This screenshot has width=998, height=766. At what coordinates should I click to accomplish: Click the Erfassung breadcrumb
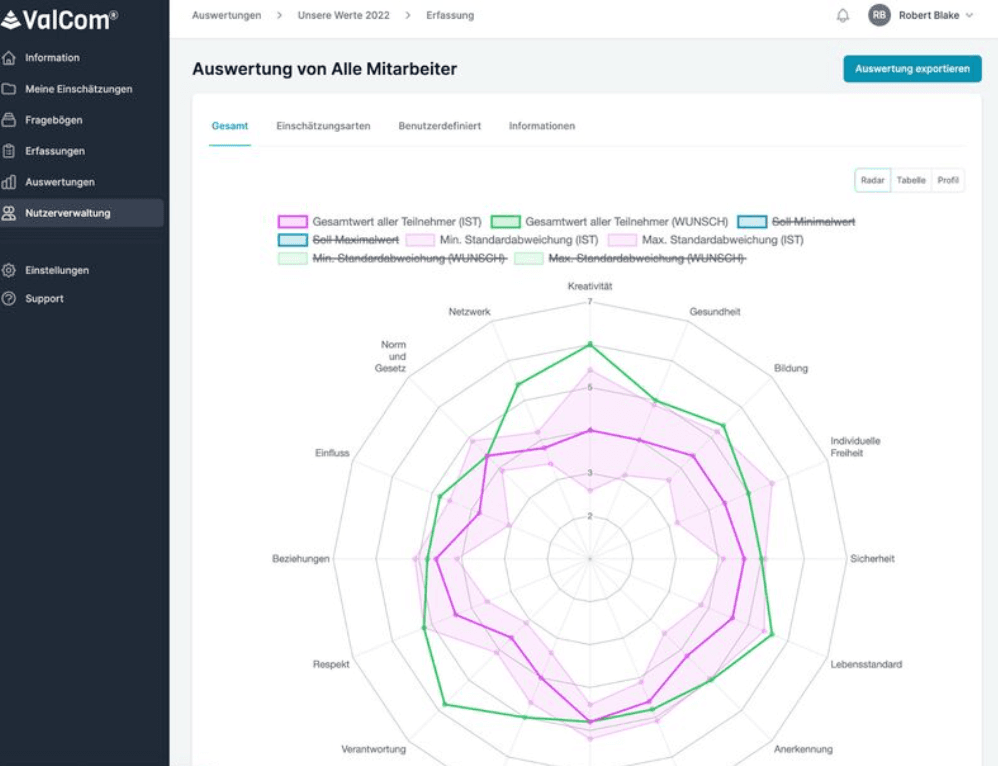450,15
